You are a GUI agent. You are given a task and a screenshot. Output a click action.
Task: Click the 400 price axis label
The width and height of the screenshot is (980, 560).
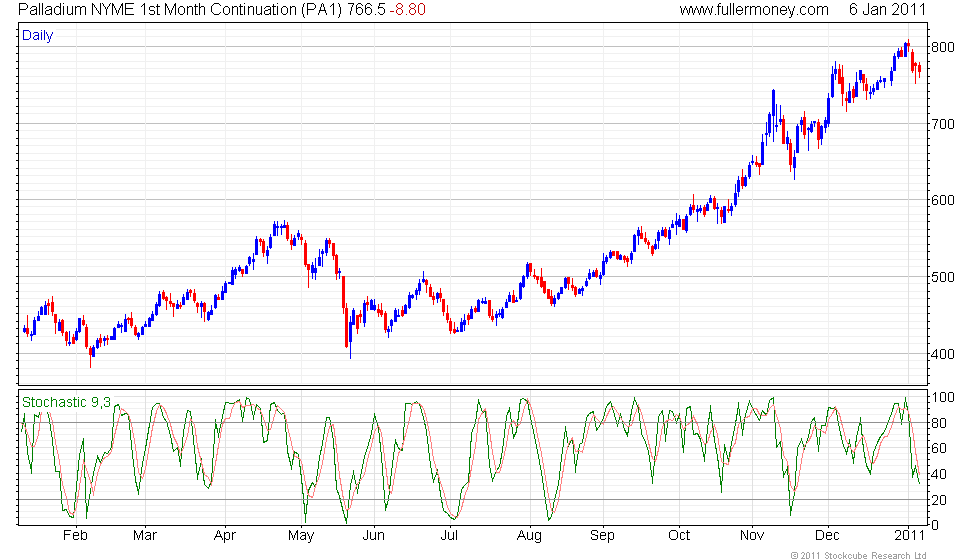[943, 354]
